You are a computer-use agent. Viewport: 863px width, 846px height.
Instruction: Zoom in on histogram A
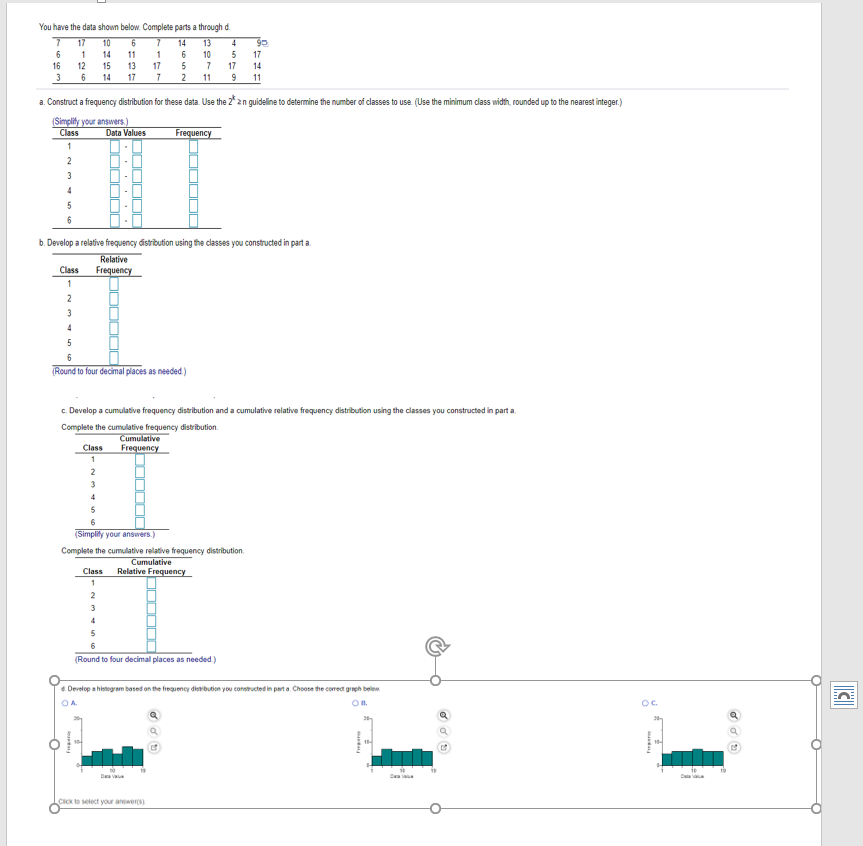153,715
